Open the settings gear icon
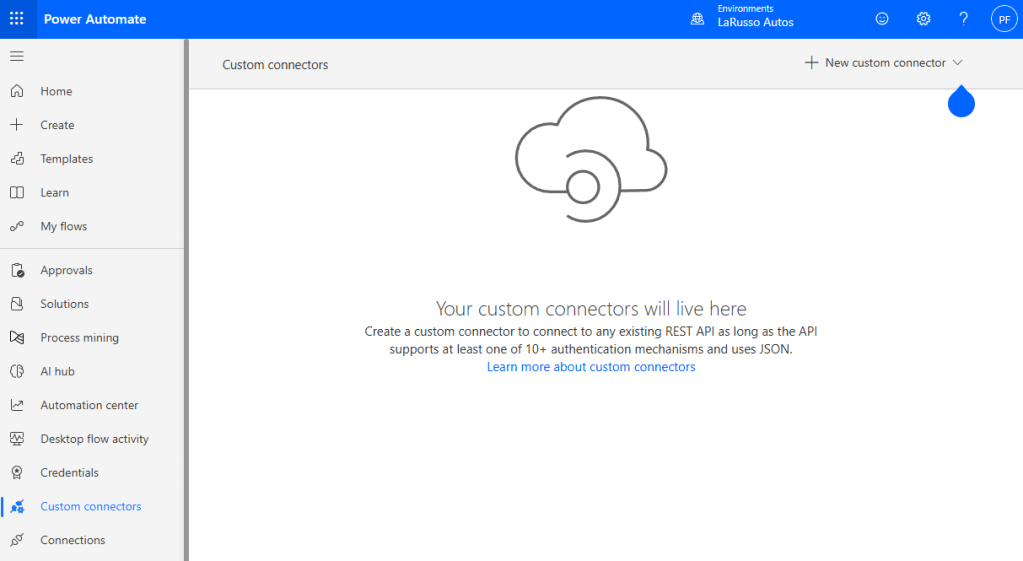Image resolution: width=1023 pixels, height=561 pixels. click(923, 19)
